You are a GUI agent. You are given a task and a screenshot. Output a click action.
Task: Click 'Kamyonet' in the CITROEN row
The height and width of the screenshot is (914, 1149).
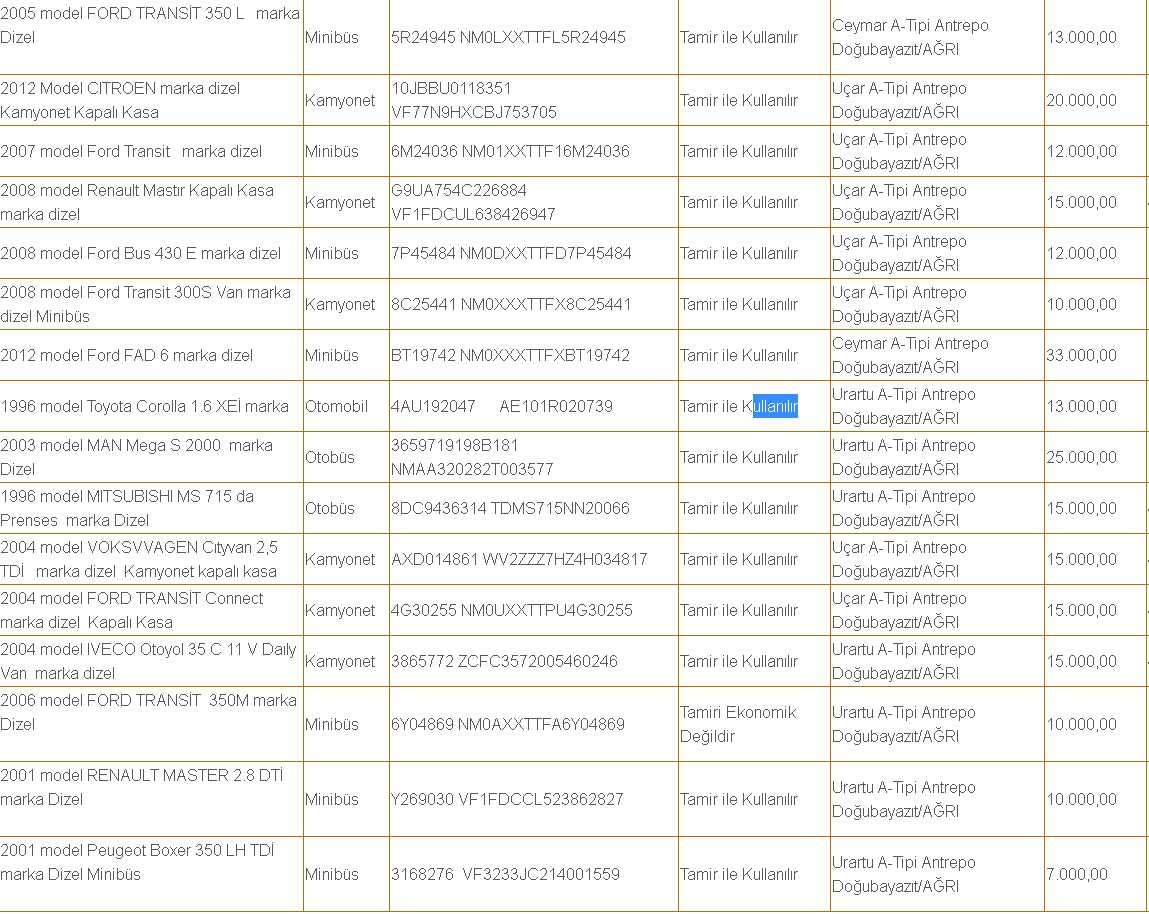click(x=340, y=100)
